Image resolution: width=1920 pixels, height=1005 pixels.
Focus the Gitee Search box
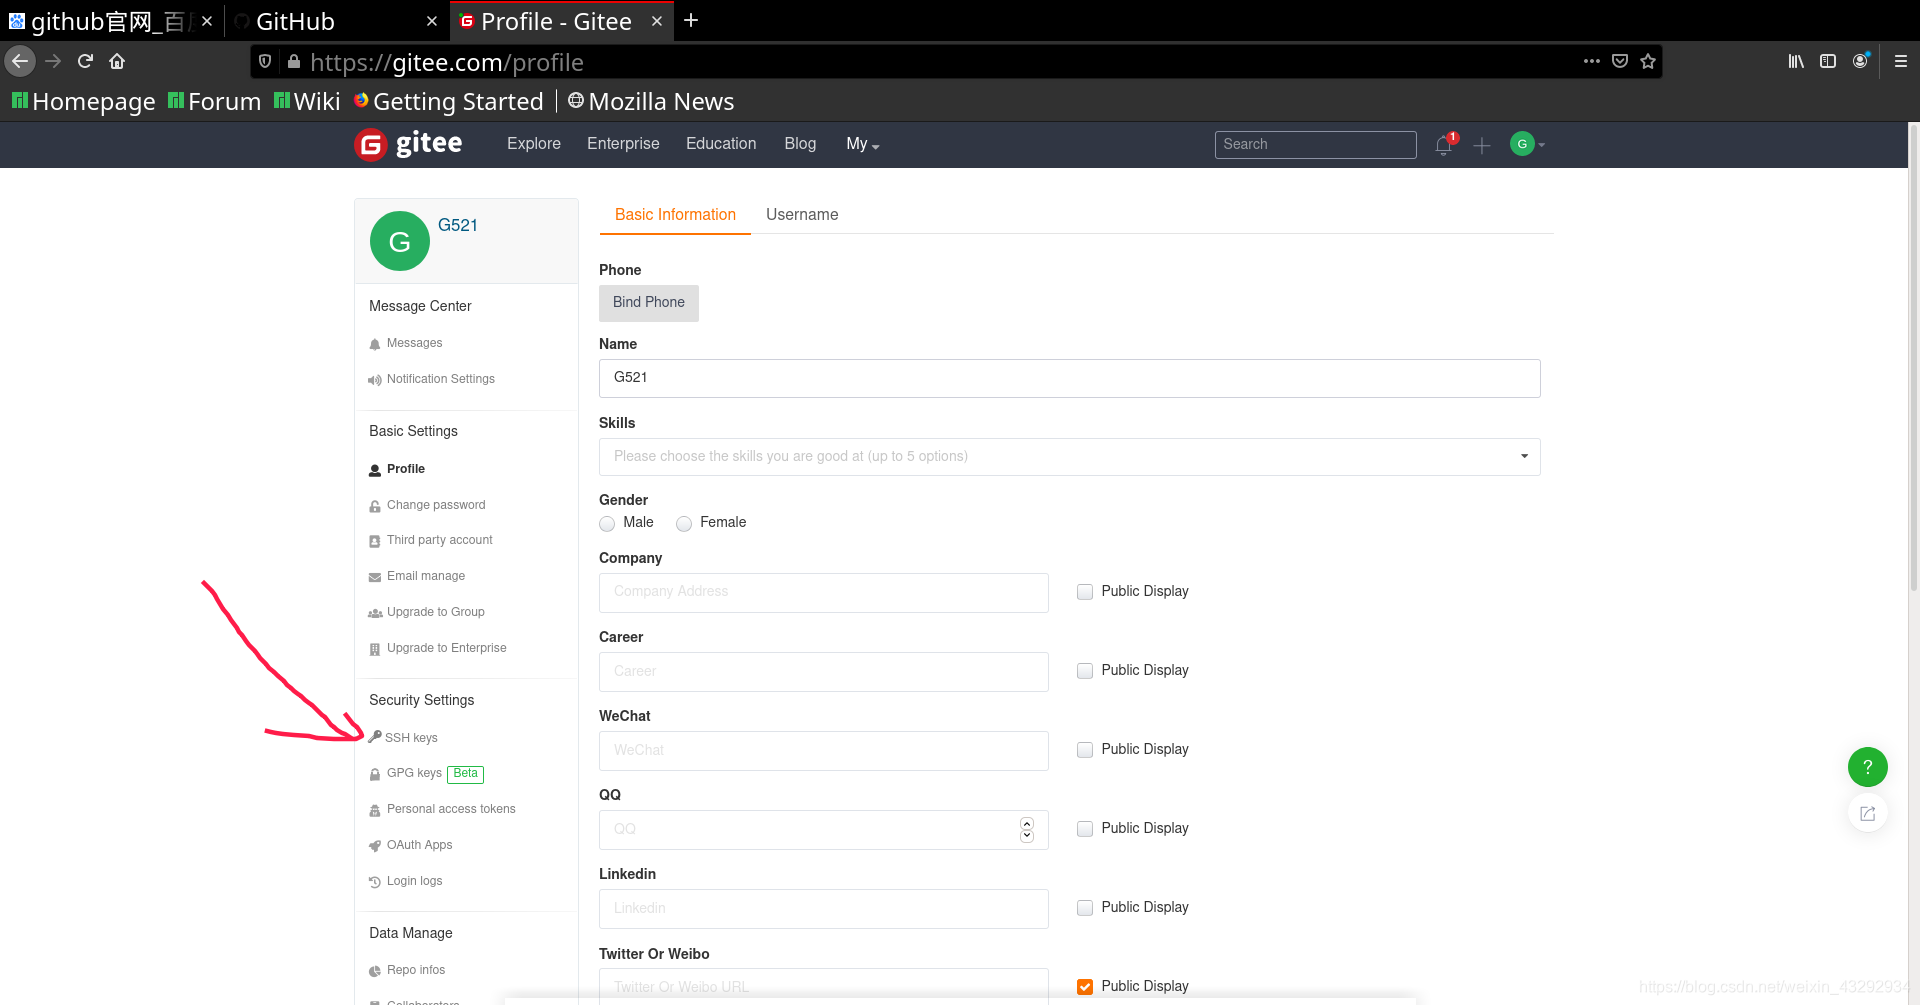[1315, 145]
